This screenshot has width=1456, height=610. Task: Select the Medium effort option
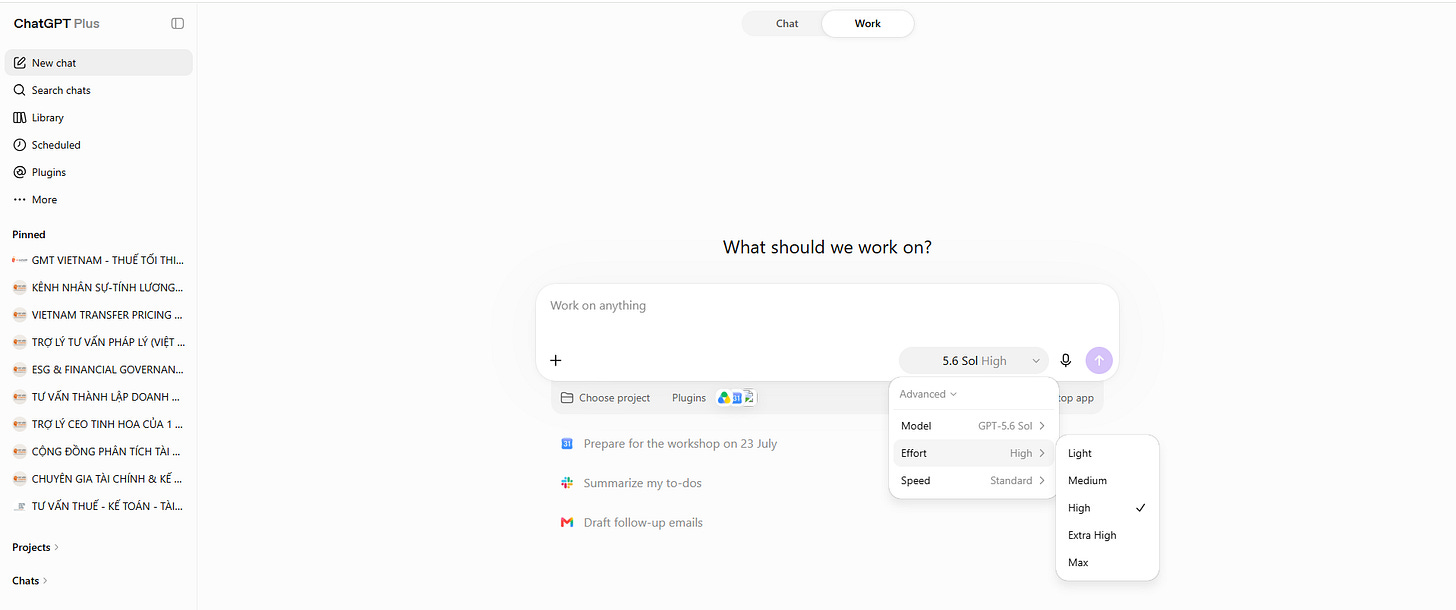click(1107, 481)
